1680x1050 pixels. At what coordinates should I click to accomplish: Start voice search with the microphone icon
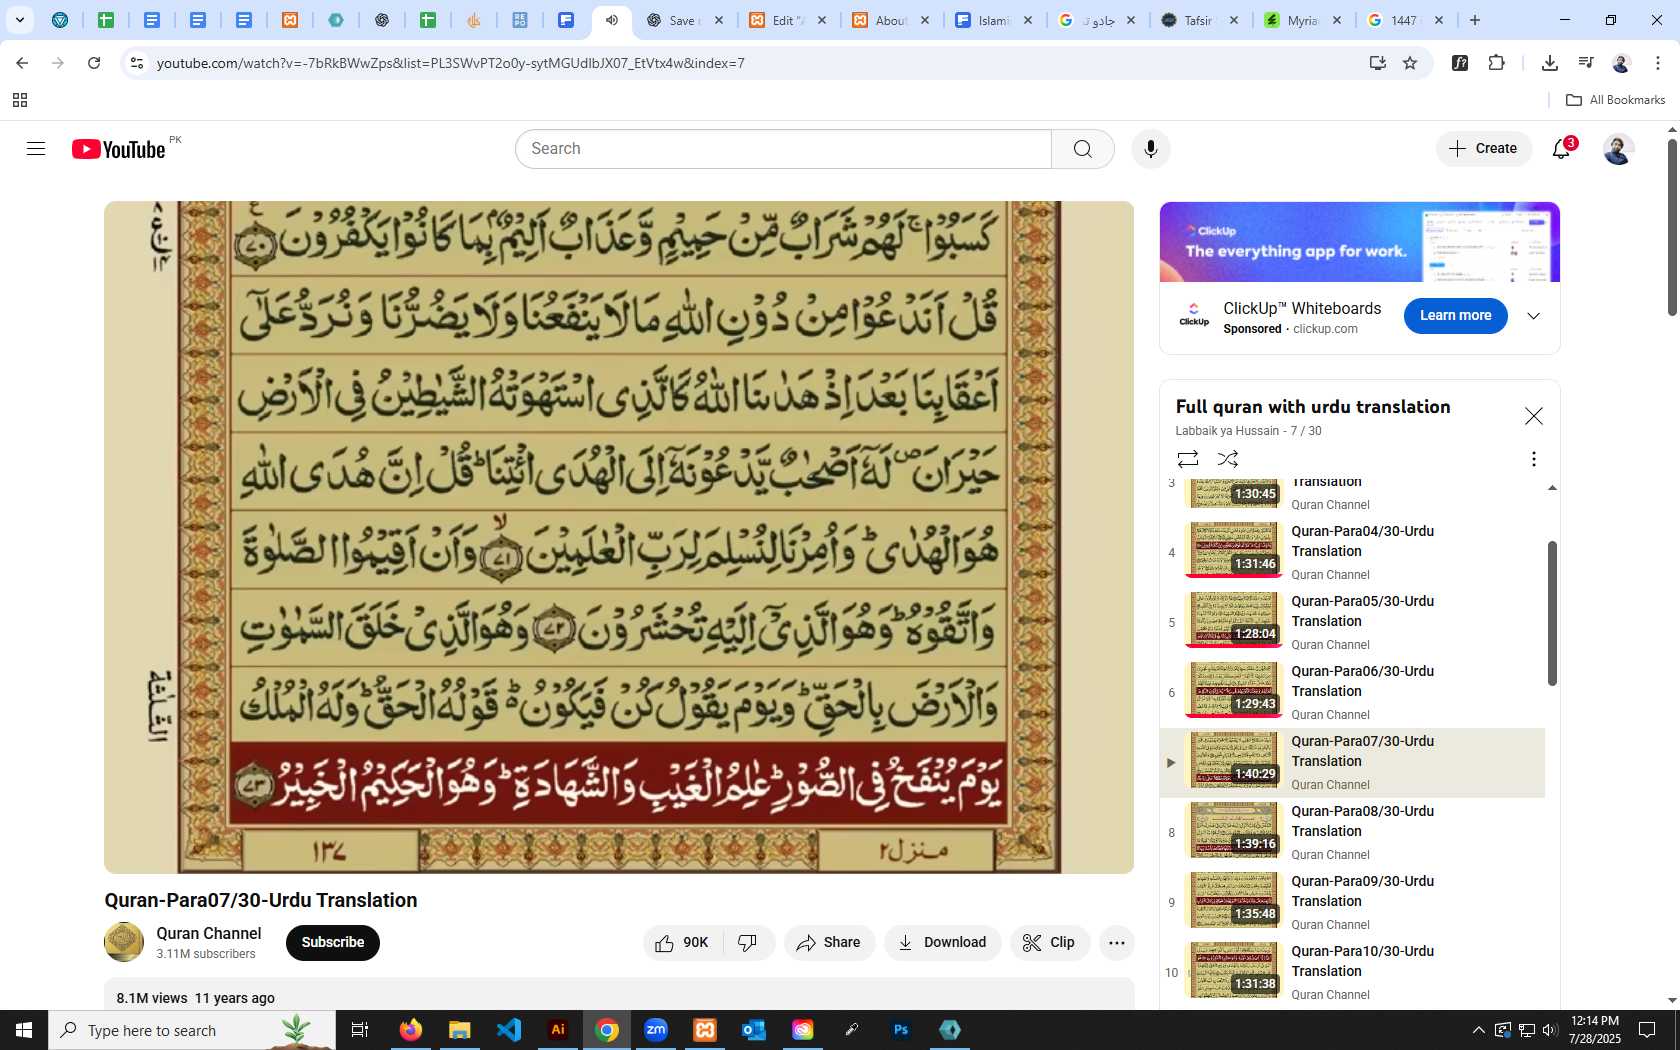(x=1151, y=149)
